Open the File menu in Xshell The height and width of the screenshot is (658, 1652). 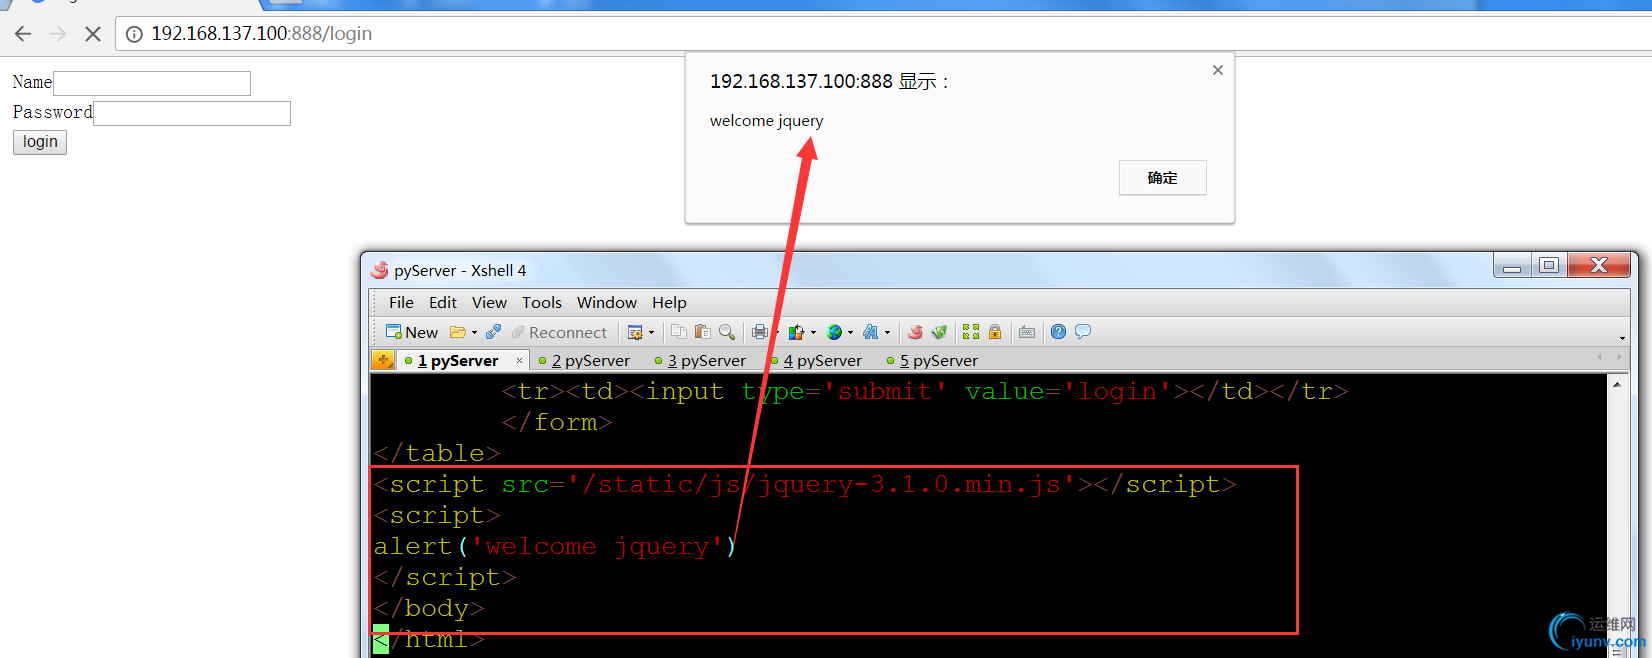tap(401, 302)
